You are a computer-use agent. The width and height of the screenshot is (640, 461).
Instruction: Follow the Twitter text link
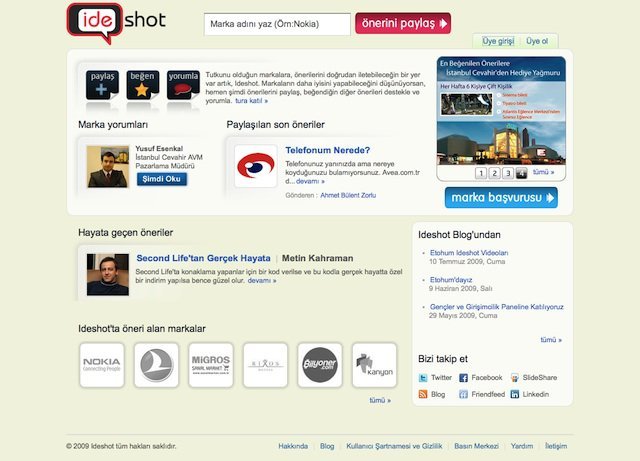(441, 378)
